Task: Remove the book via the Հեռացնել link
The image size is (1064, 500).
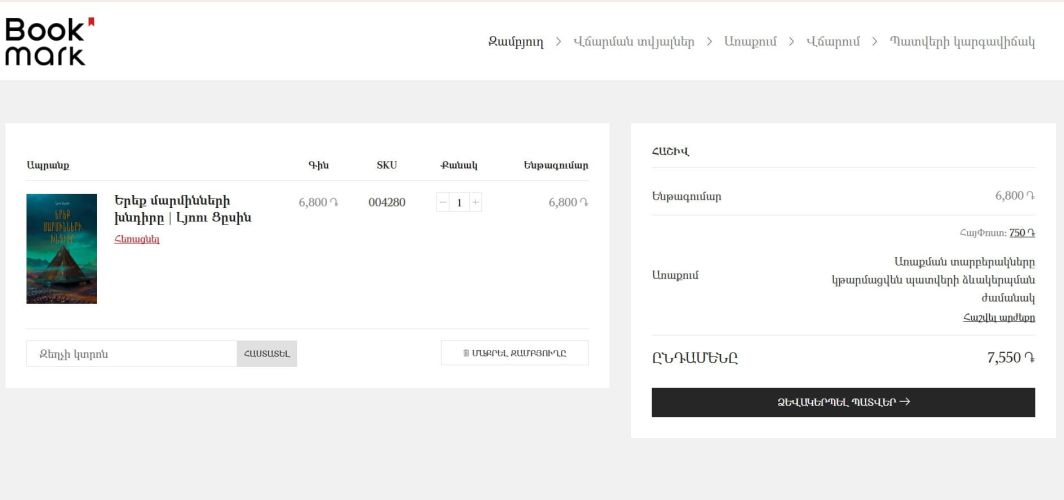Action: click(137, 239)
